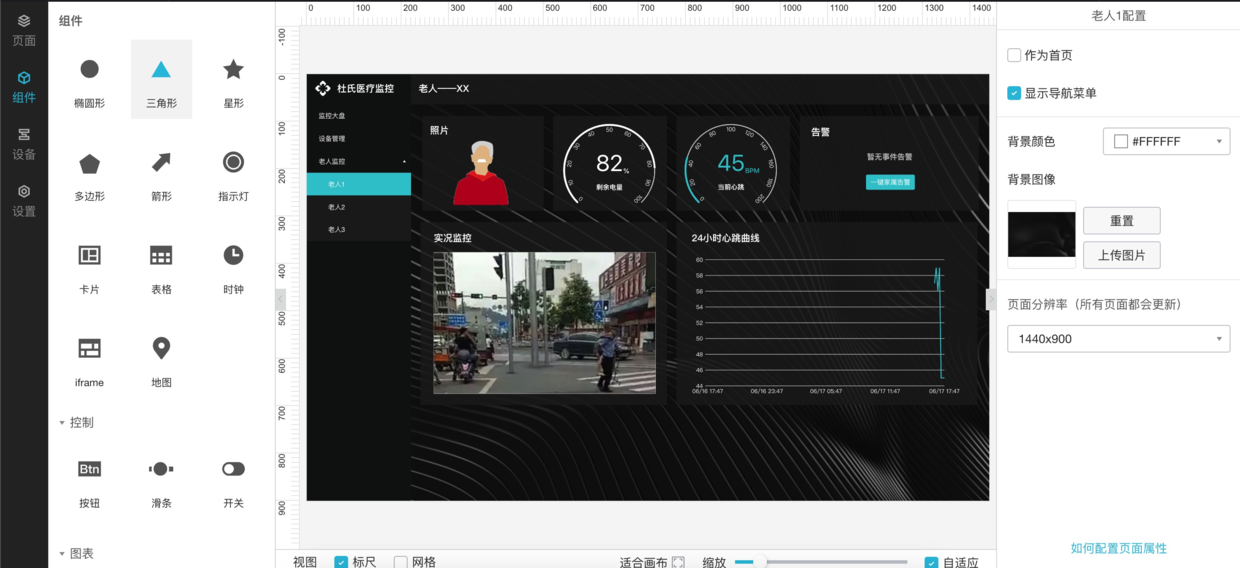Select the 地图 map component

click(161, 359)
